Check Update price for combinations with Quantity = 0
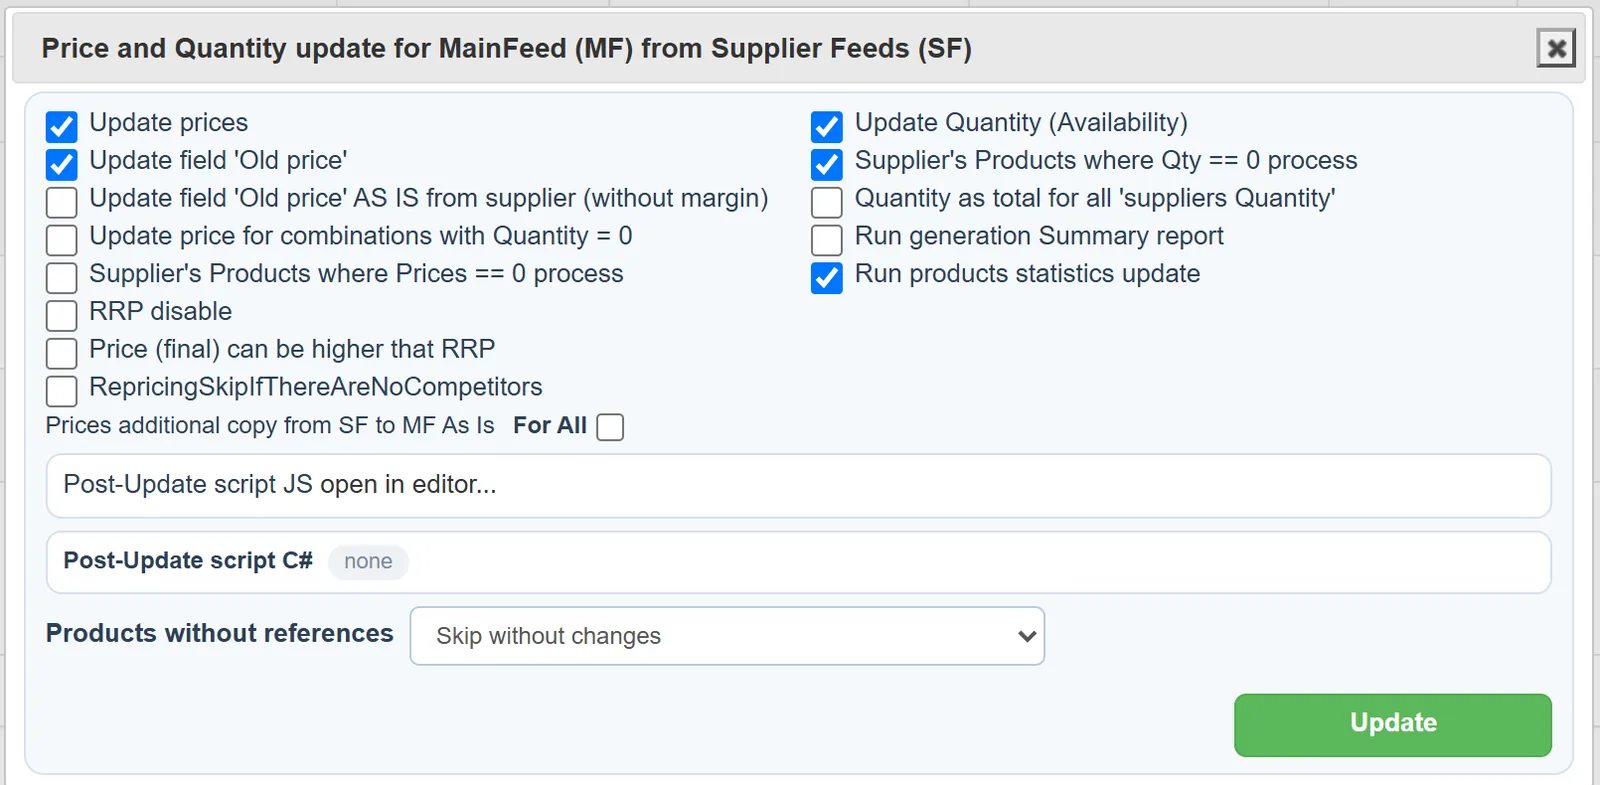Viewport: 1600px width, 785px height. [62, 240]
